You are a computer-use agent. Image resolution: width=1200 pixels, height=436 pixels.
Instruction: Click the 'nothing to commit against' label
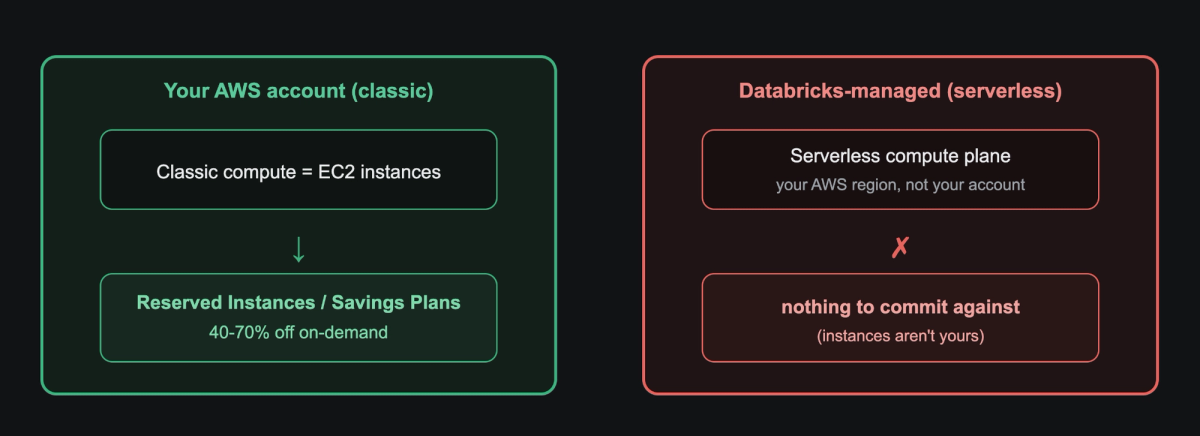click(x=900, y=307)
